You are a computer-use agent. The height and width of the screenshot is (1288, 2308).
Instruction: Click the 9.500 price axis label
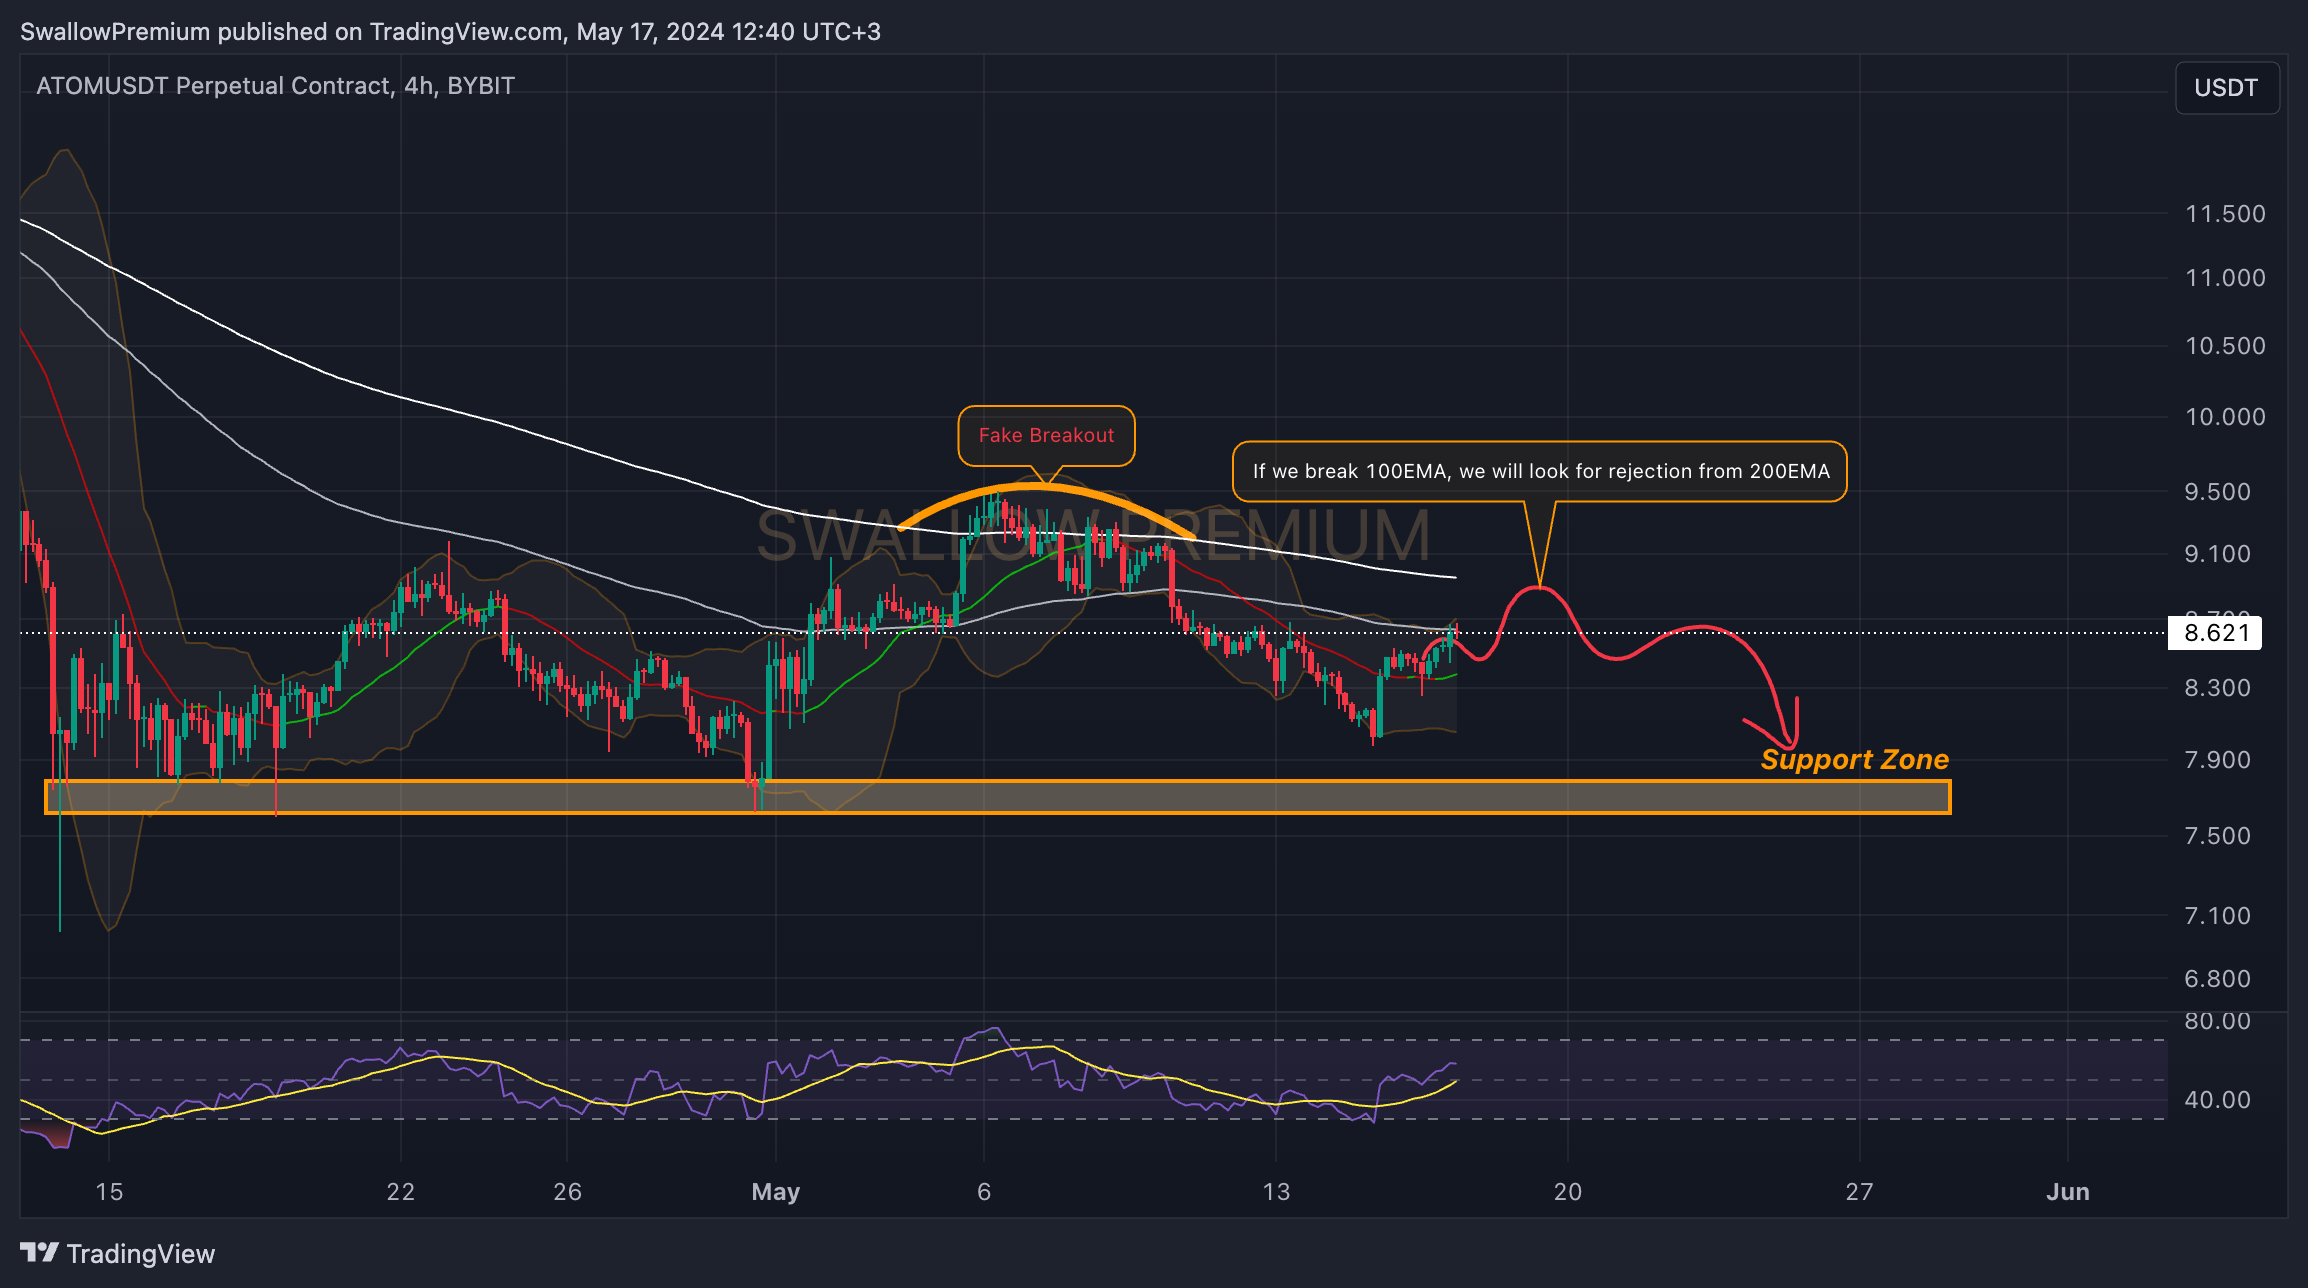point(2217,492)
